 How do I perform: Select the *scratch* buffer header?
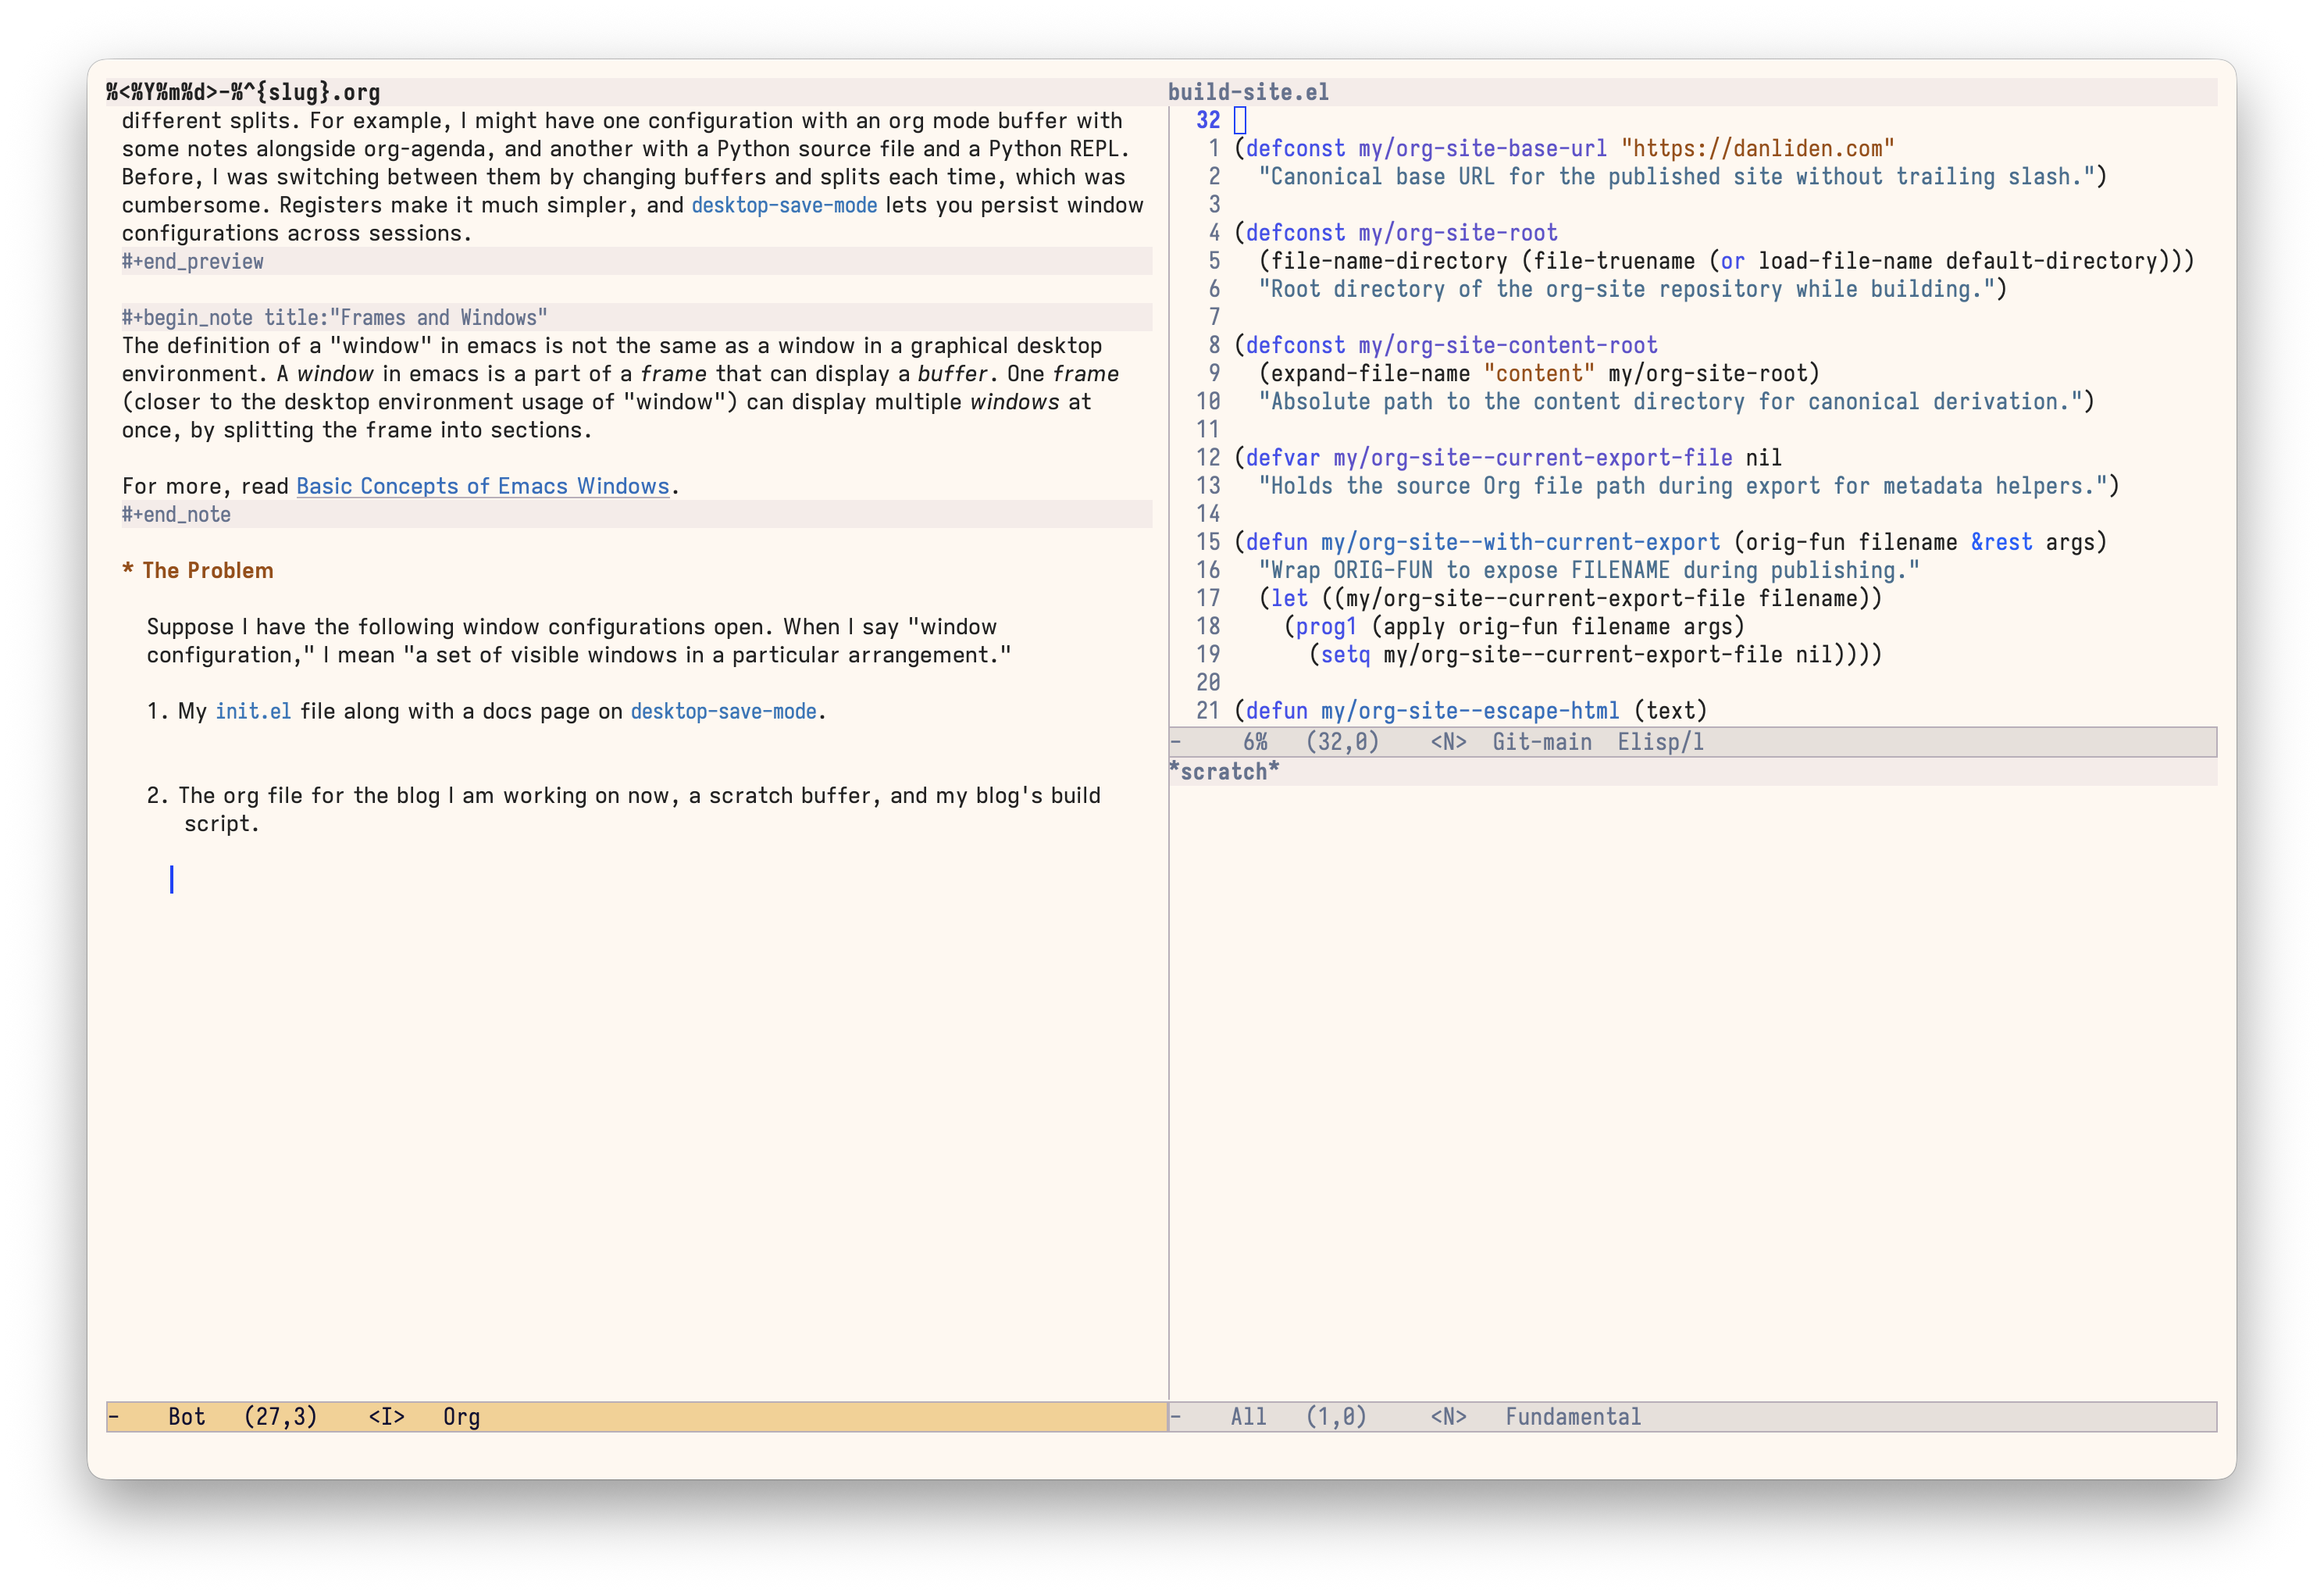click(1224, 771)
